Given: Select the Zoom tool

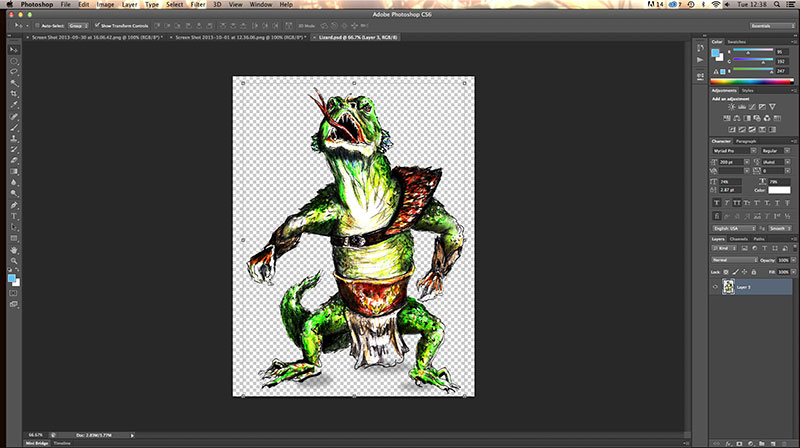Looking at the screenshot, I should pyautogui.click(x=14, y=261).
